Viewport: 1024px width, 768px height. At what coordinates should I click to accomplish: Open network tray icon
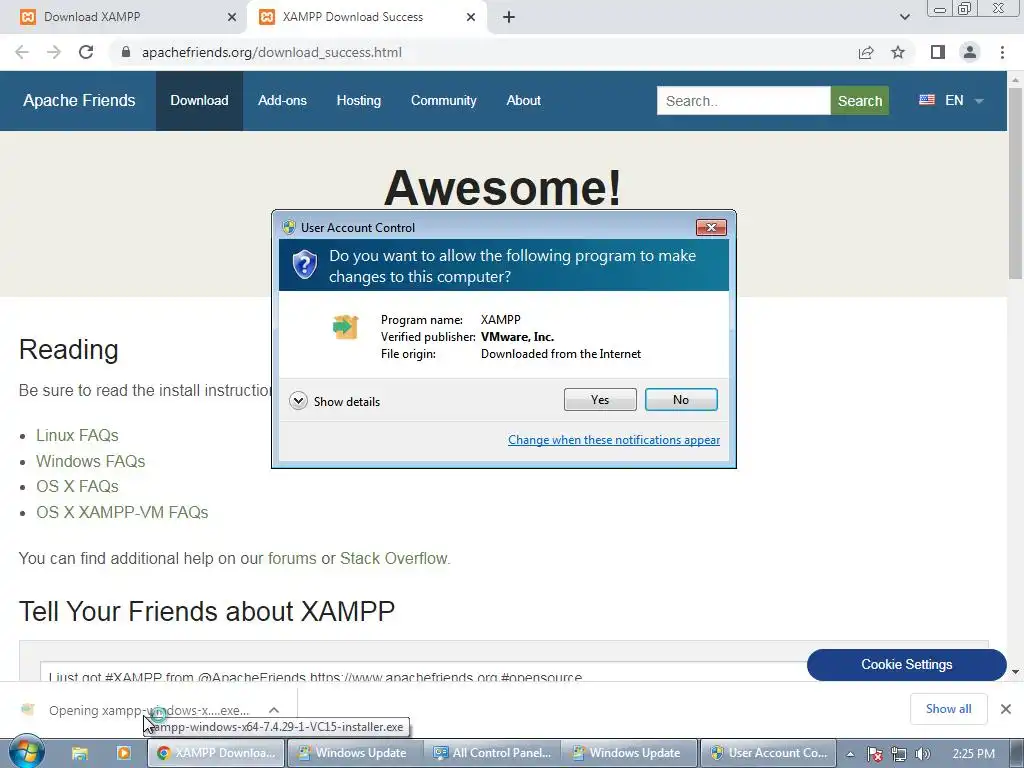click(x=899, y=754)
